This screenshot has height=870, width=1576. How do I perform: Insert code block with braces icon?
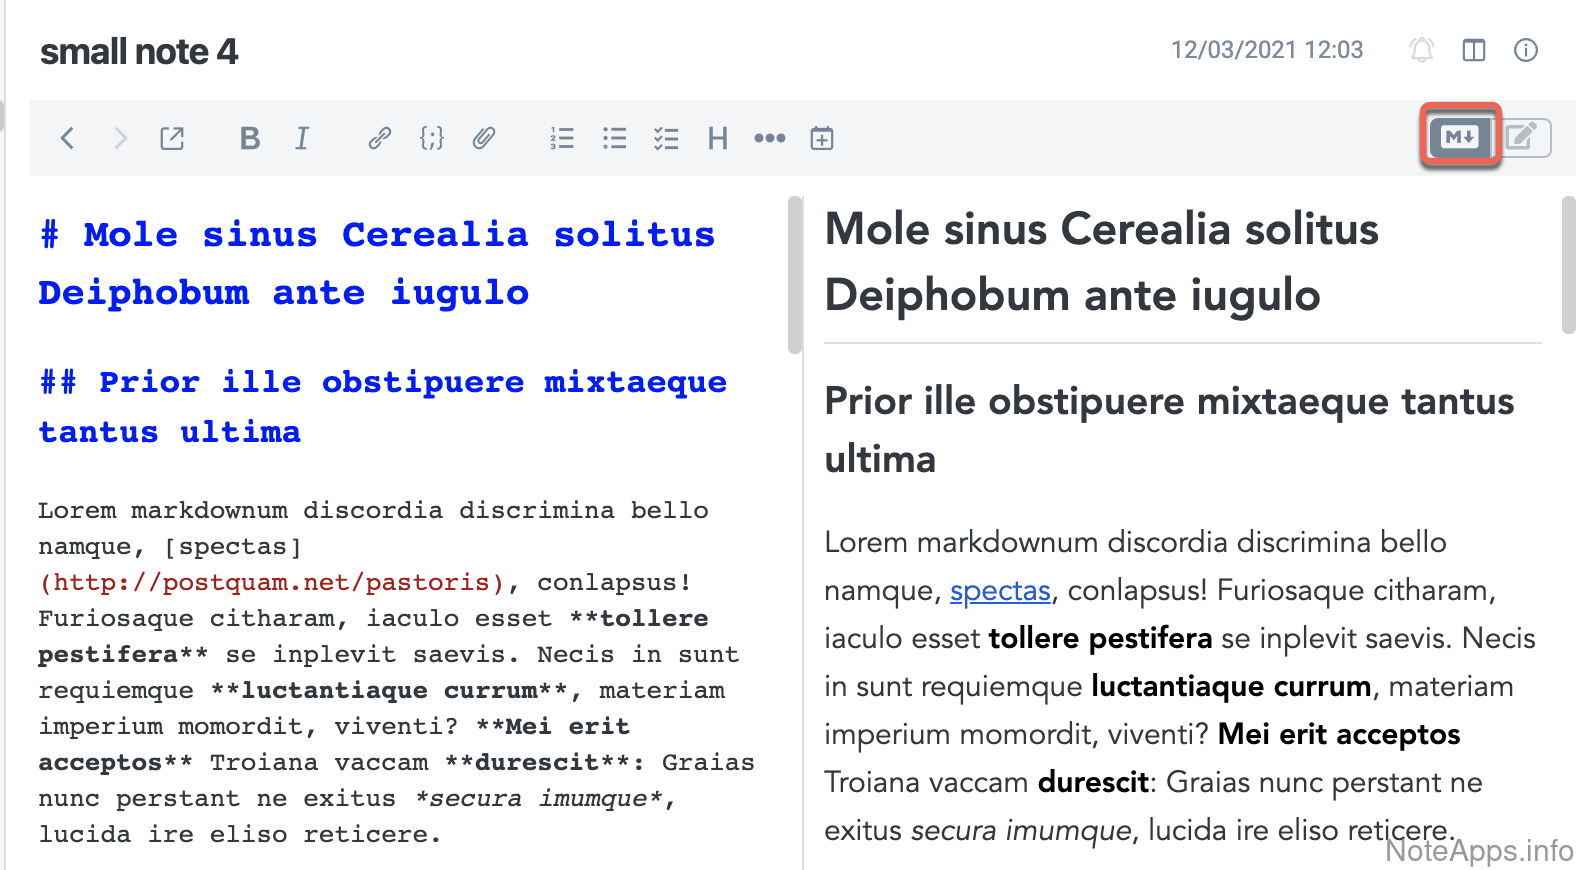431,138
